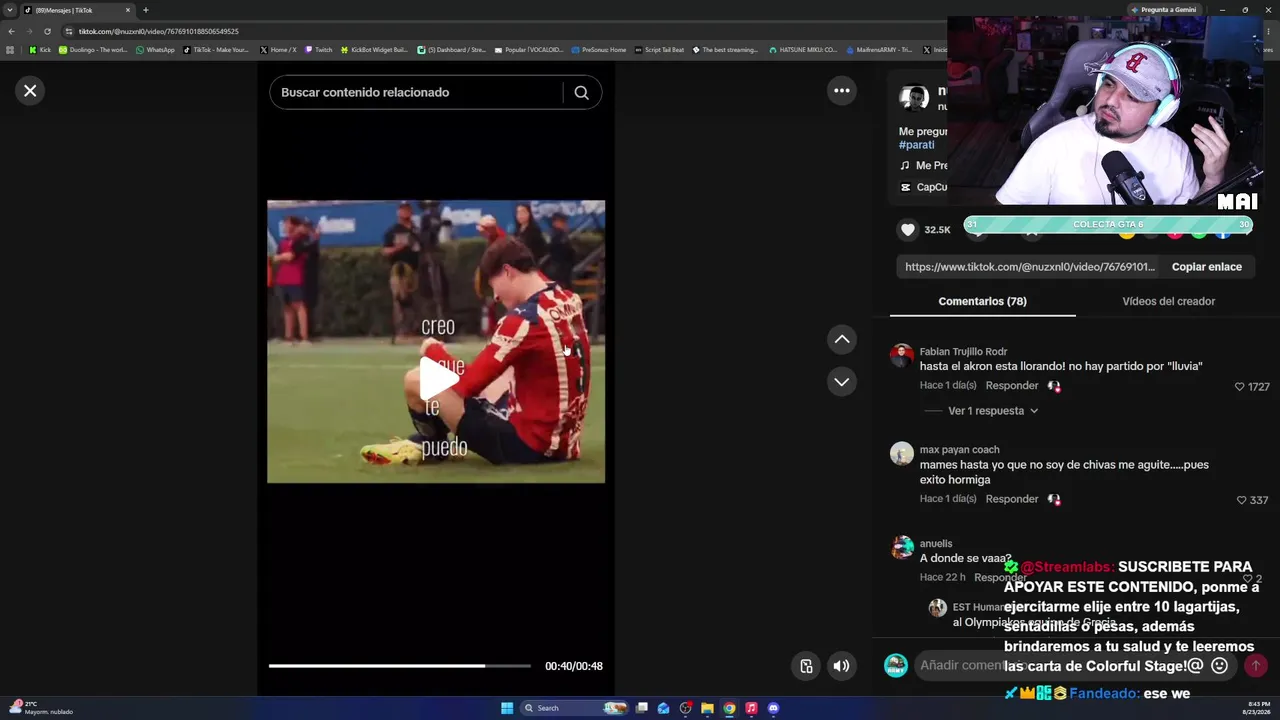Open the WhatsApp bookmark

point(155,50)
